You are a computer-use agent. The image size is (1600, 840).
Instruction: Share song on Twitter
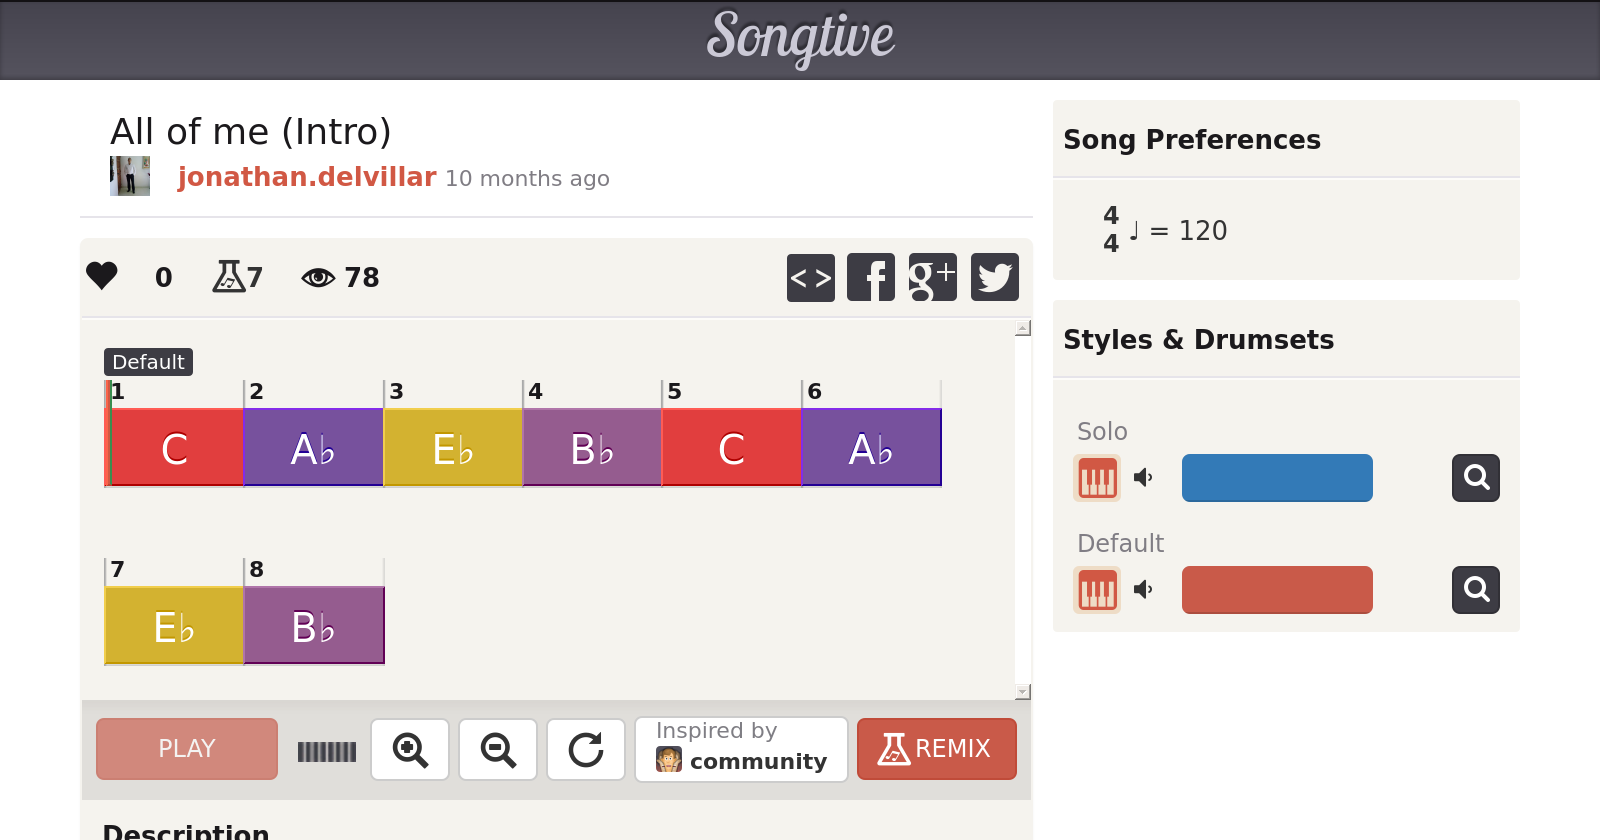[994, 277]
